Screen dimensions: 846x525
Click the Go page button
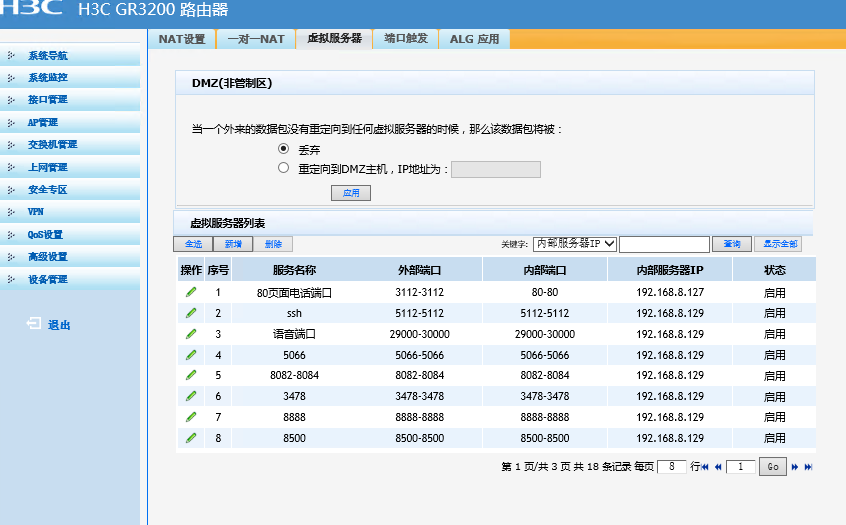(773, 467)
